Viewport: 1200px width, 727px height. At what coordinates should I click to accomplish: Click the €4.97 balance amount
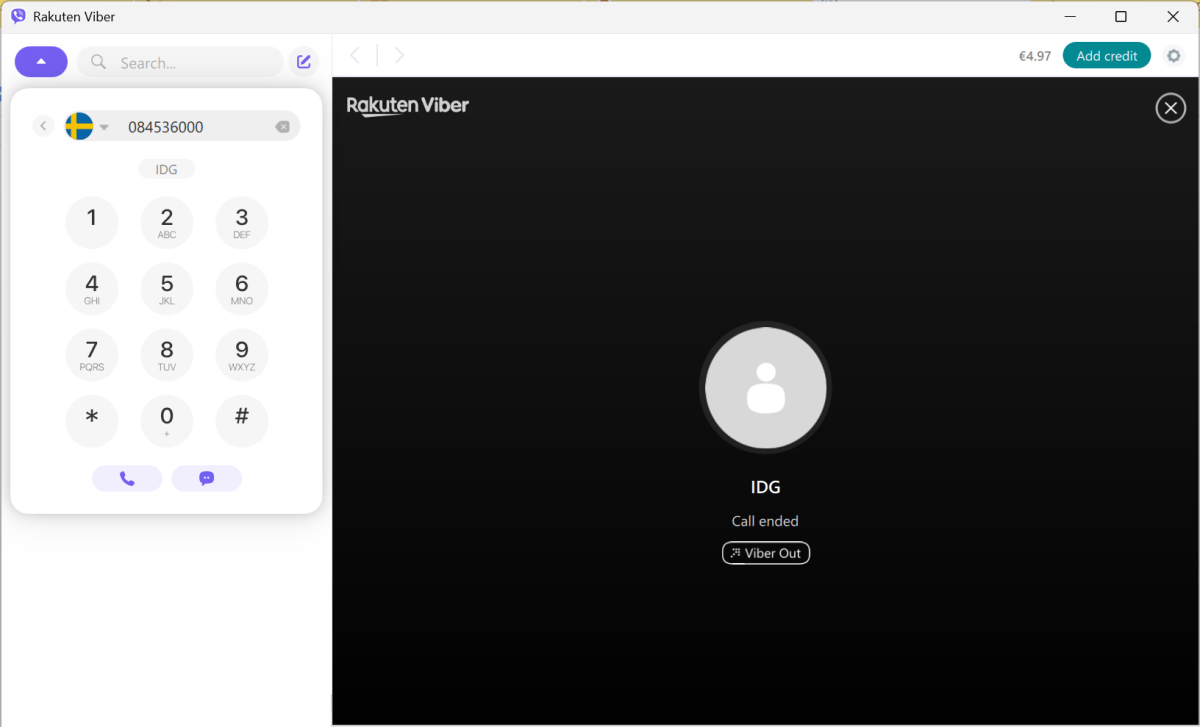click(x=1034, y=56)
